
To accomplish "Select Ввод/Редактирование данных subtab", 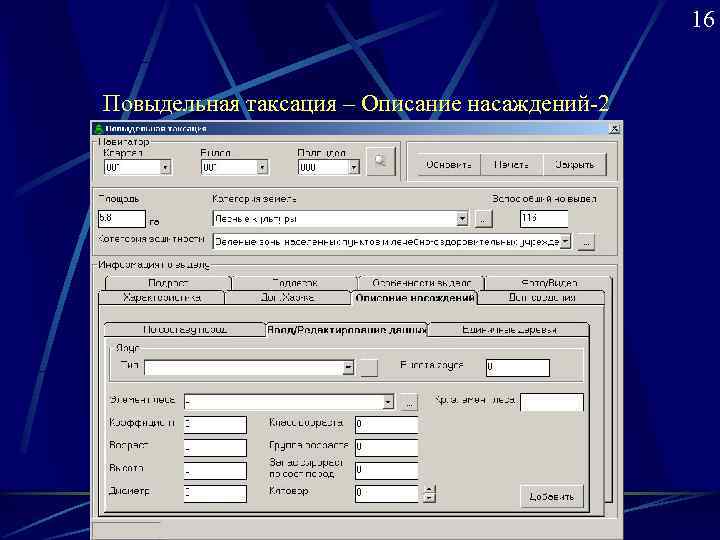I will pos(347,330).
